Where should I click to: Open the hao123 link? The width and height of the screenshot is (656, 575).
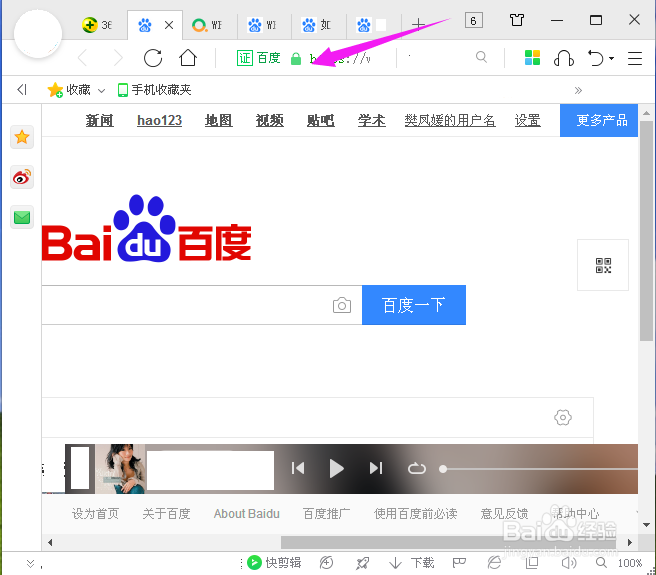pos(159,121)
